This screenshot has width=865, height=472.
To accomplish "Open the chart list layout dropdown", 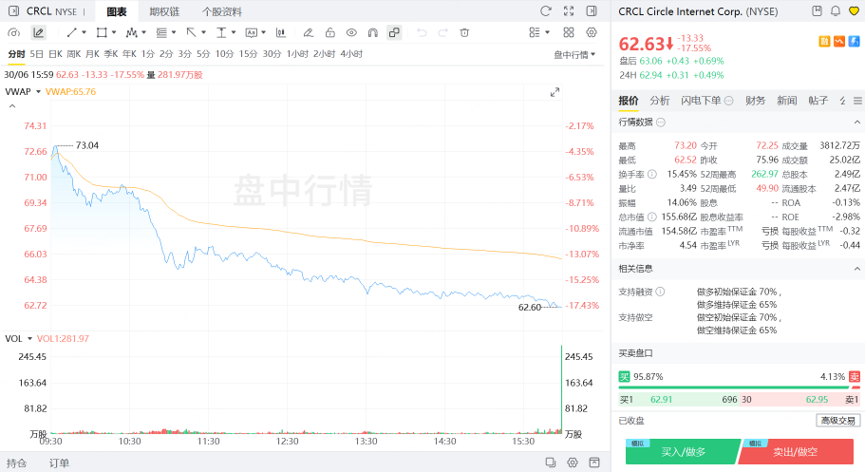I will (539, 33).
